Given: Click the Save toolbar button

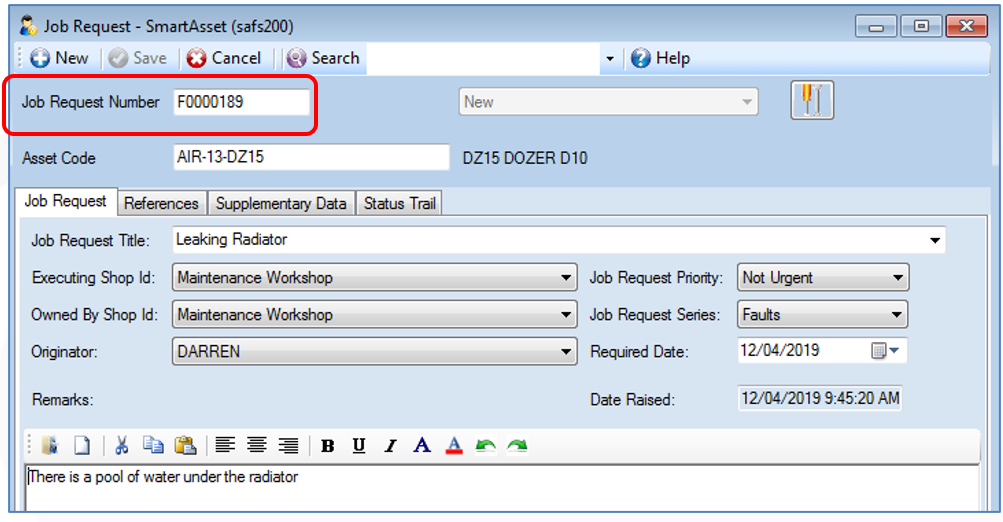Looking at the screenshot, I should coord(138,58).
